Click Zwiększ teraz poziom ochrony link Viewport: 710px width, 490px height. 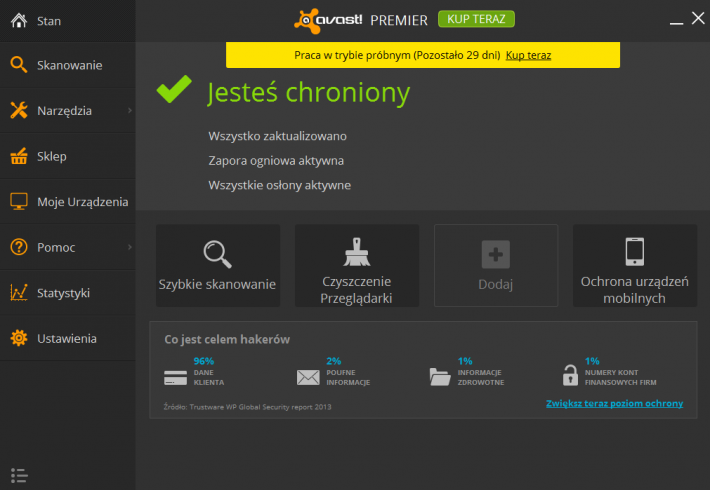pos(614,404)
